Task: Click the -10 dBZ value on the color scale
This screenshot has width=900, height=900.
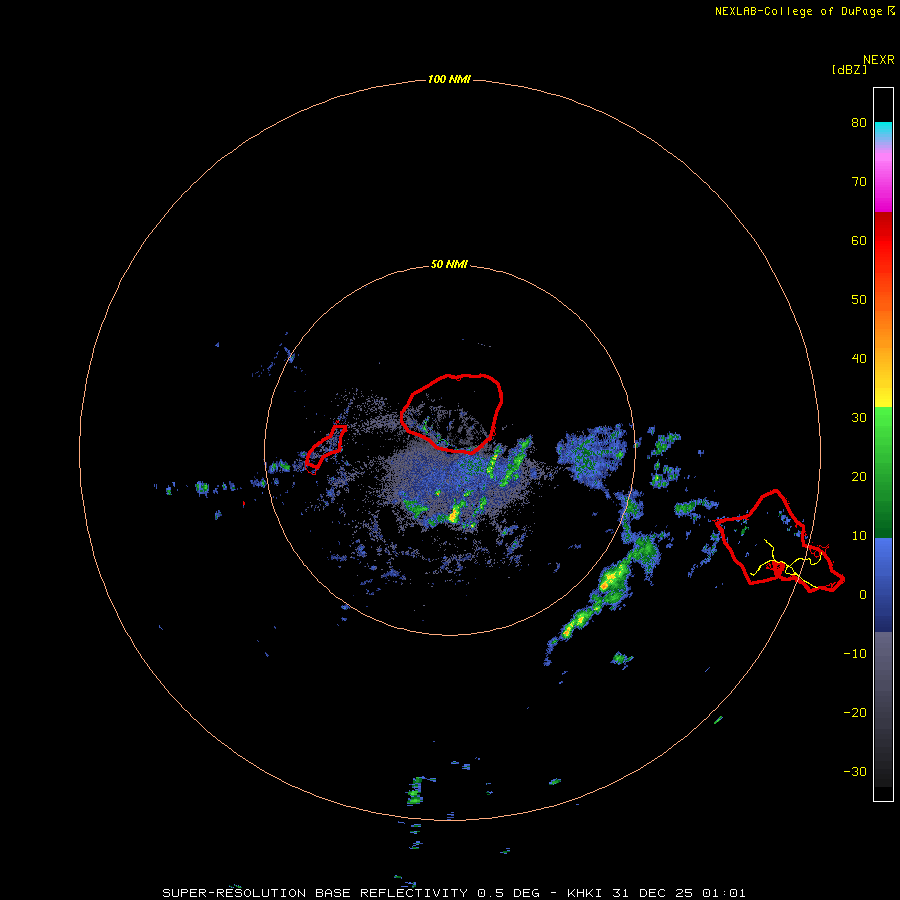Action: click(x=855, y=654)
